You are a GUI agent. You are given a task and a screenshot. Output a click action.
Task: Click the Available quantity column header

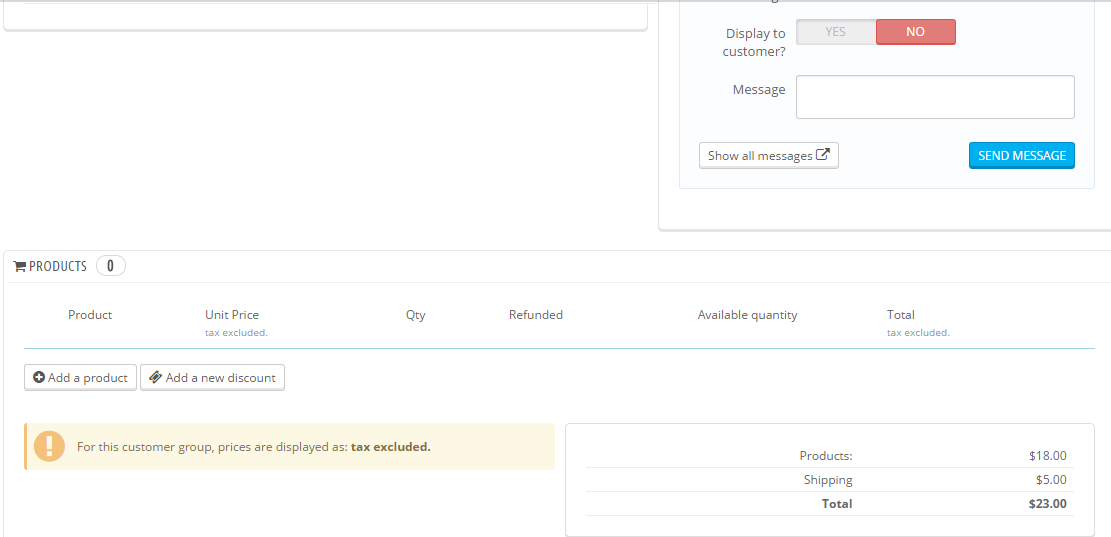pyautogui.click(x=748, y=315)
